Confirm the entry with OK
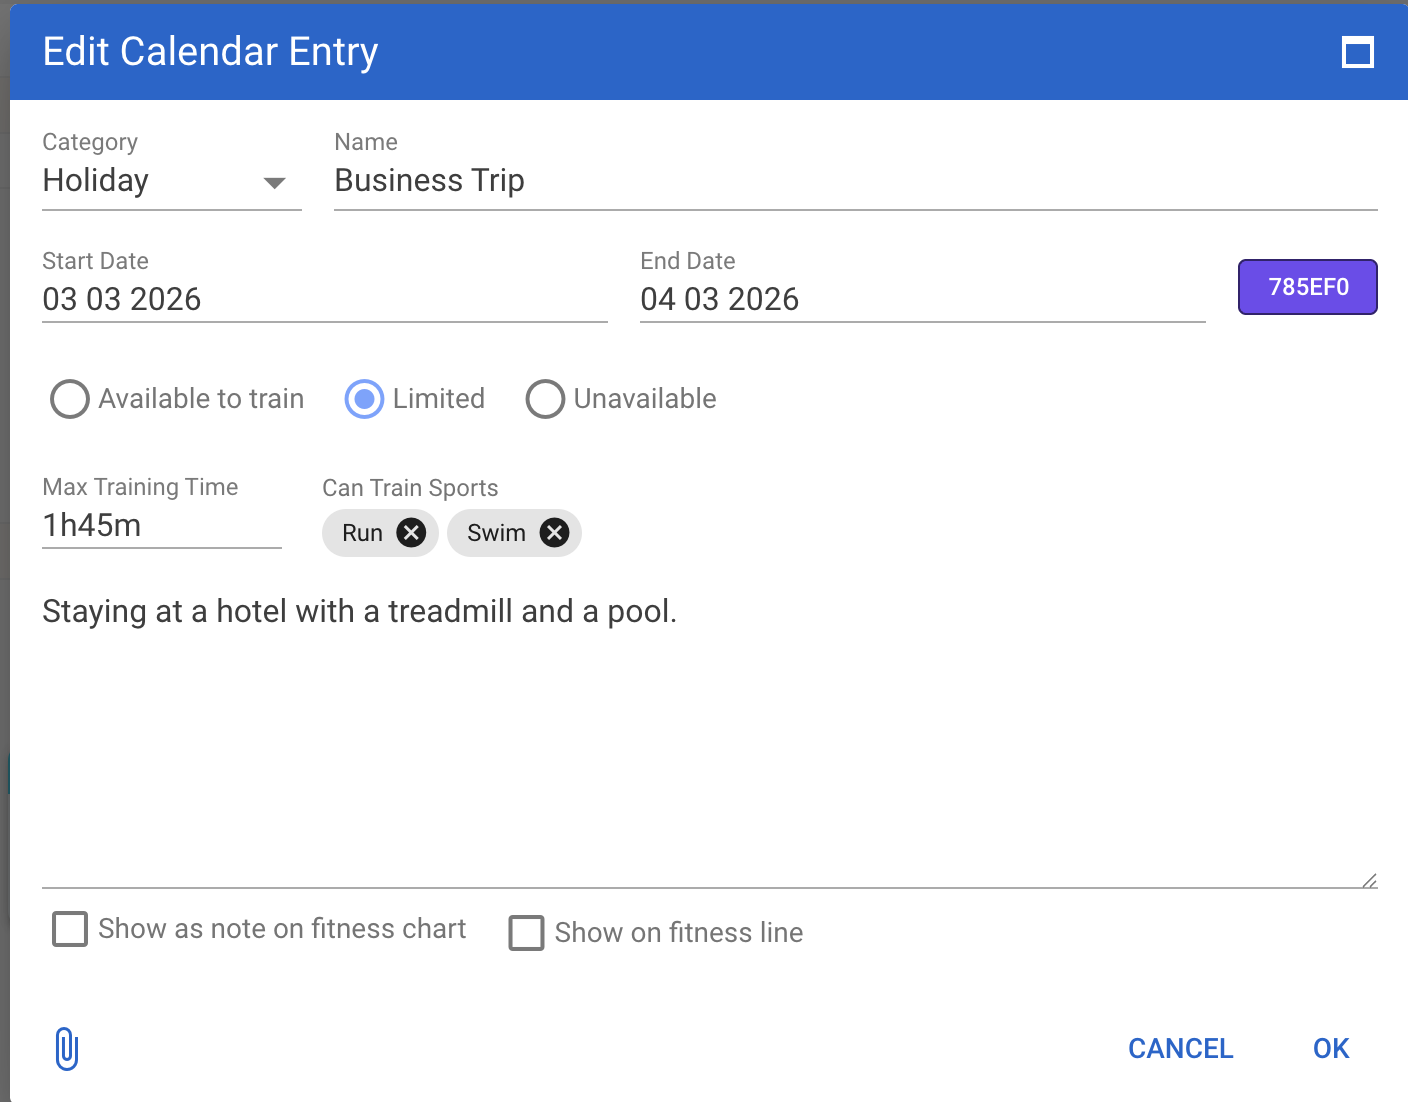 pyautogui.click(x=1330, y=1048)
